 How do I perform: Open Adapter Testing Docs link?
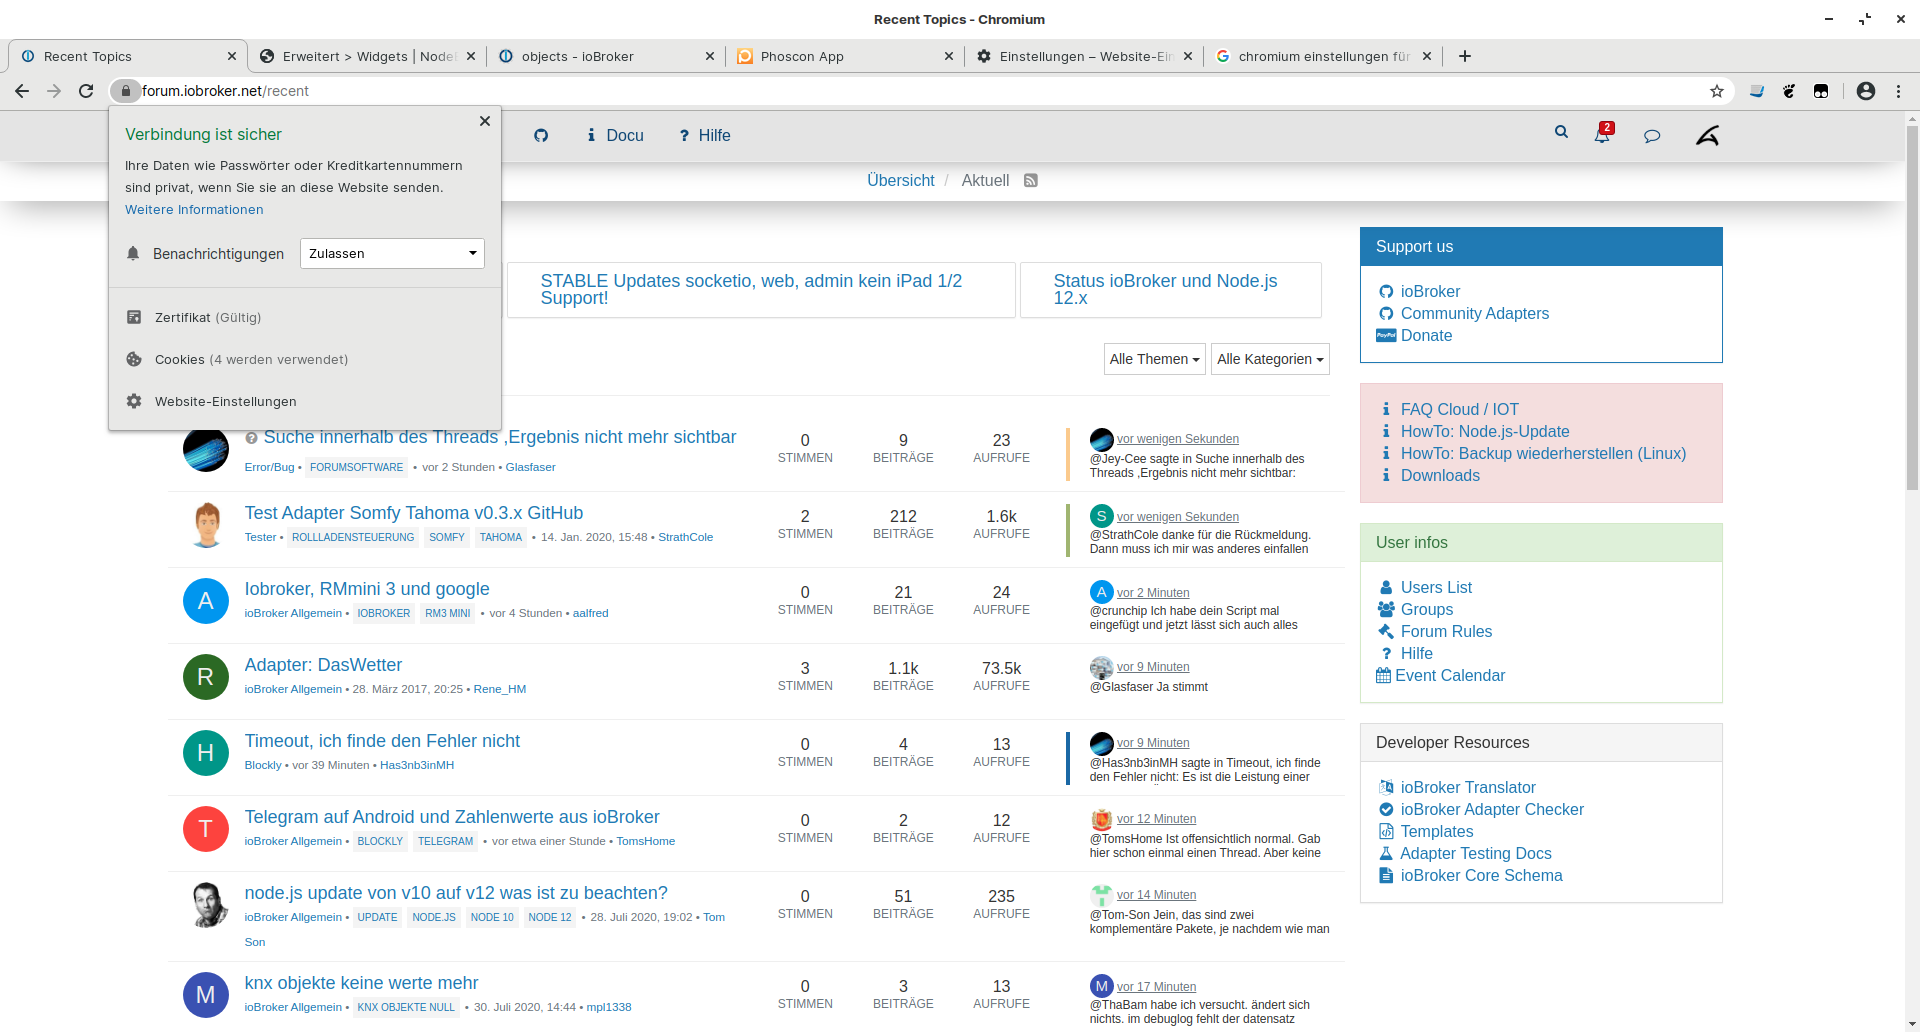pos(1476,853)
